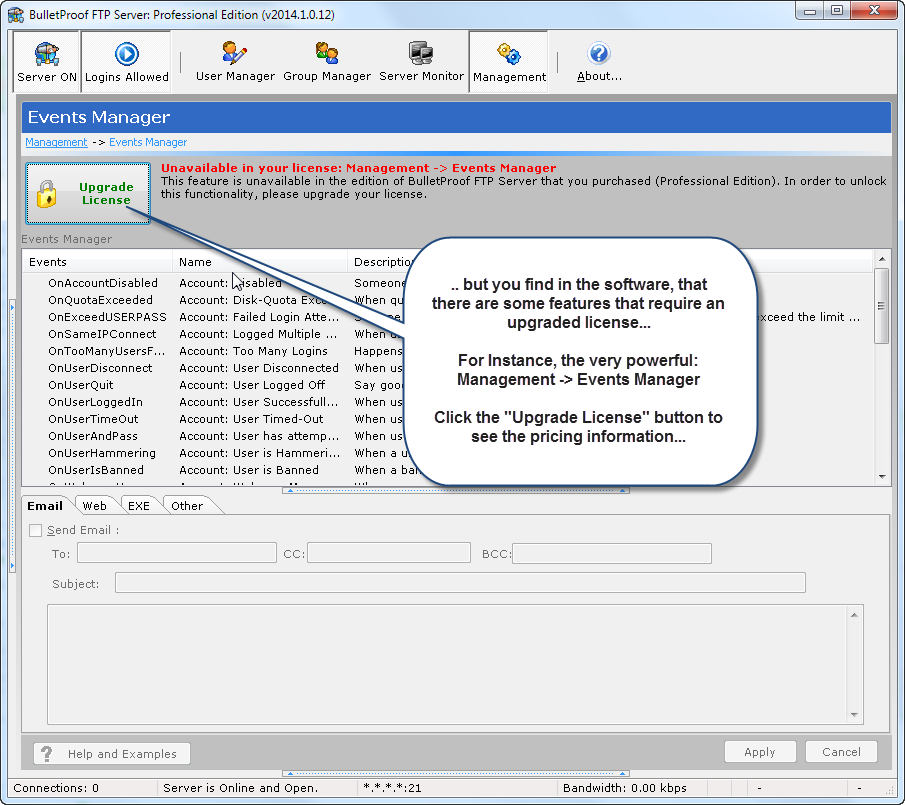
Task: Enable the Send Email checkbox
Action: pos(36,530)
